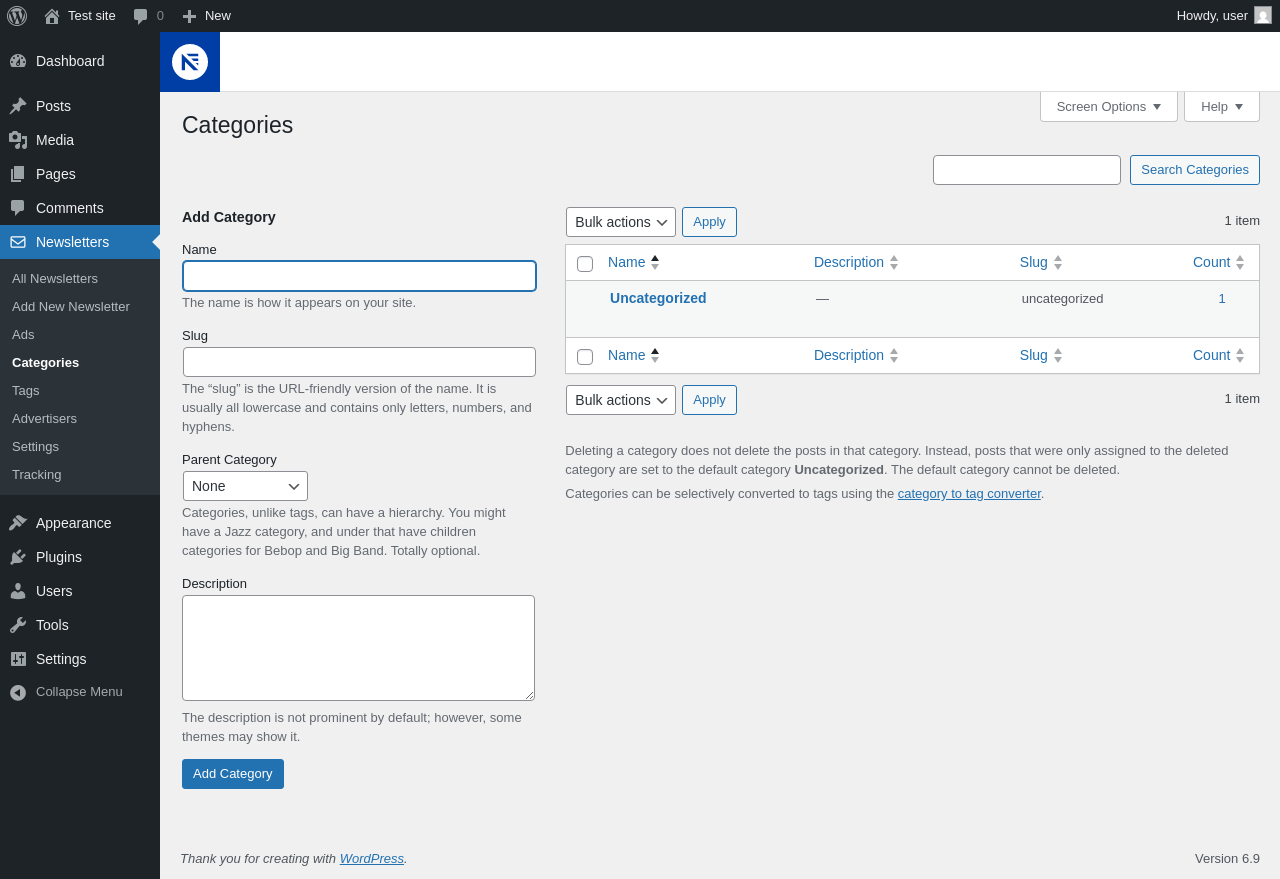Screen dimensions: 1280x879
Task: Click the Newsletter plugin logo icon
Action: point(190,62)
